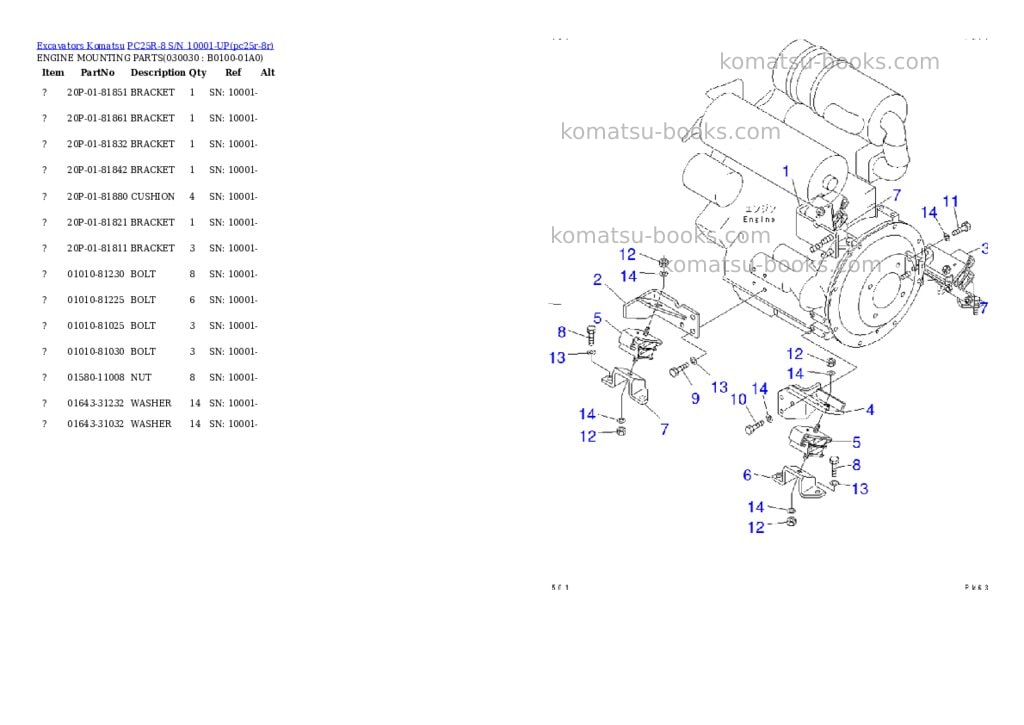1024x725 pixels.
Task: Click callout number 9 in the diagram
Action: coord(696,398)
